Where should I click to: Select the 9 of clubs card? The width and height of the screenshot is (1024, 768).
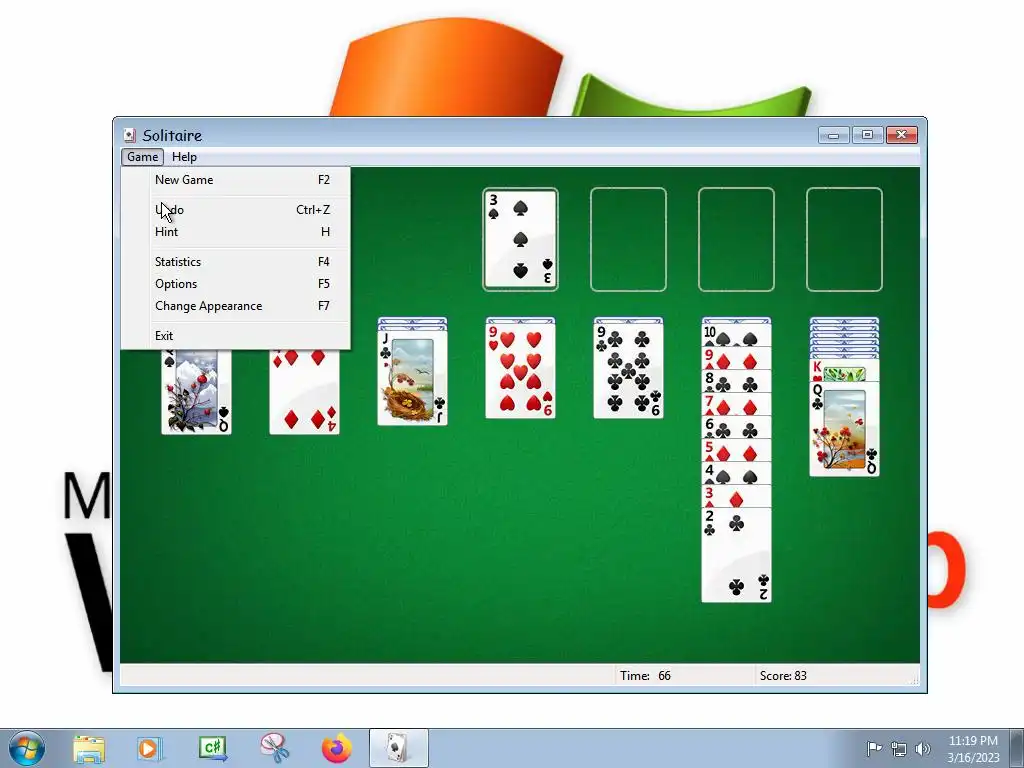click(x=628, y=371)
